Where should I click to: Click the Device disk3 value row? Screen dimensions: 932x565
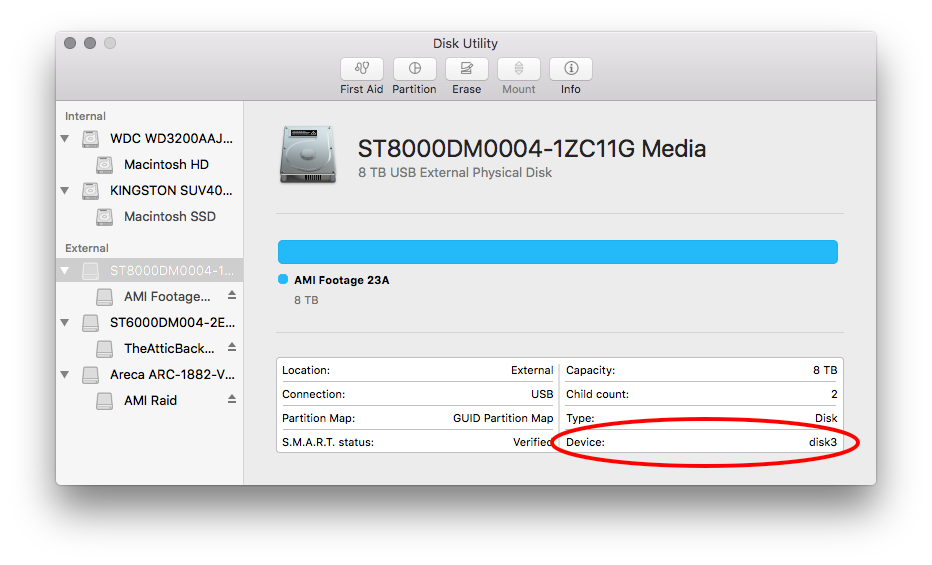[701, 442]
